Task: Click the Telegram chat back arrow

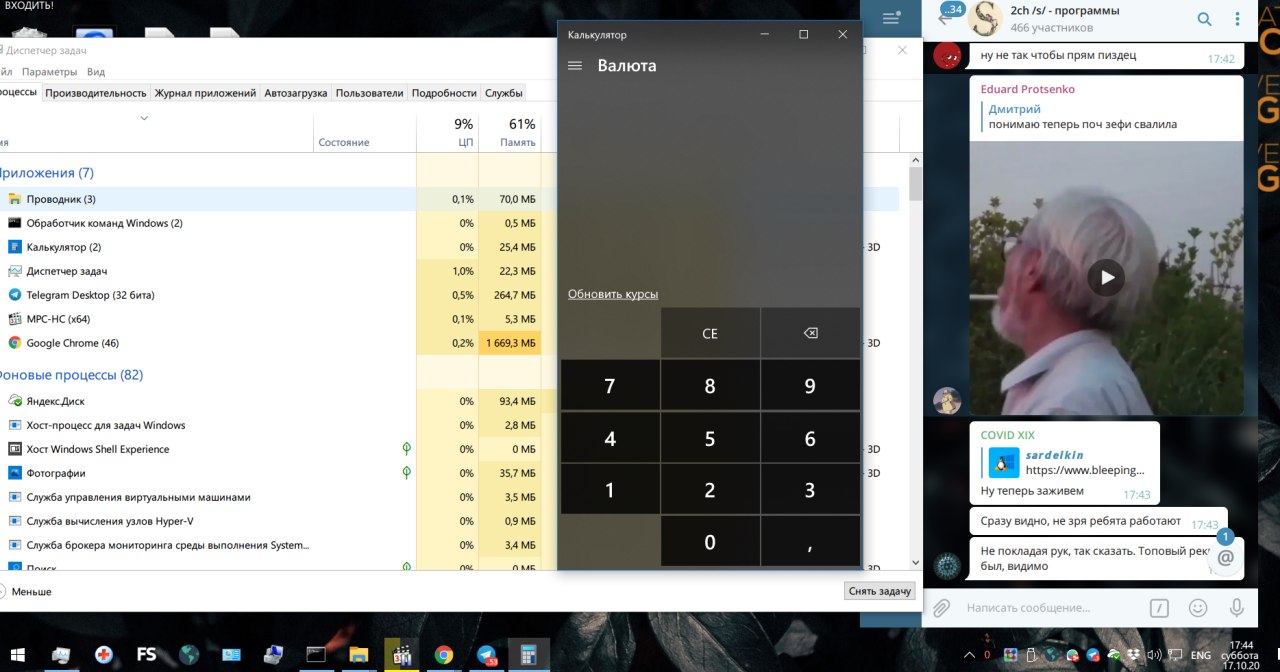Action: pyautogui.click(x=944, y=18)
